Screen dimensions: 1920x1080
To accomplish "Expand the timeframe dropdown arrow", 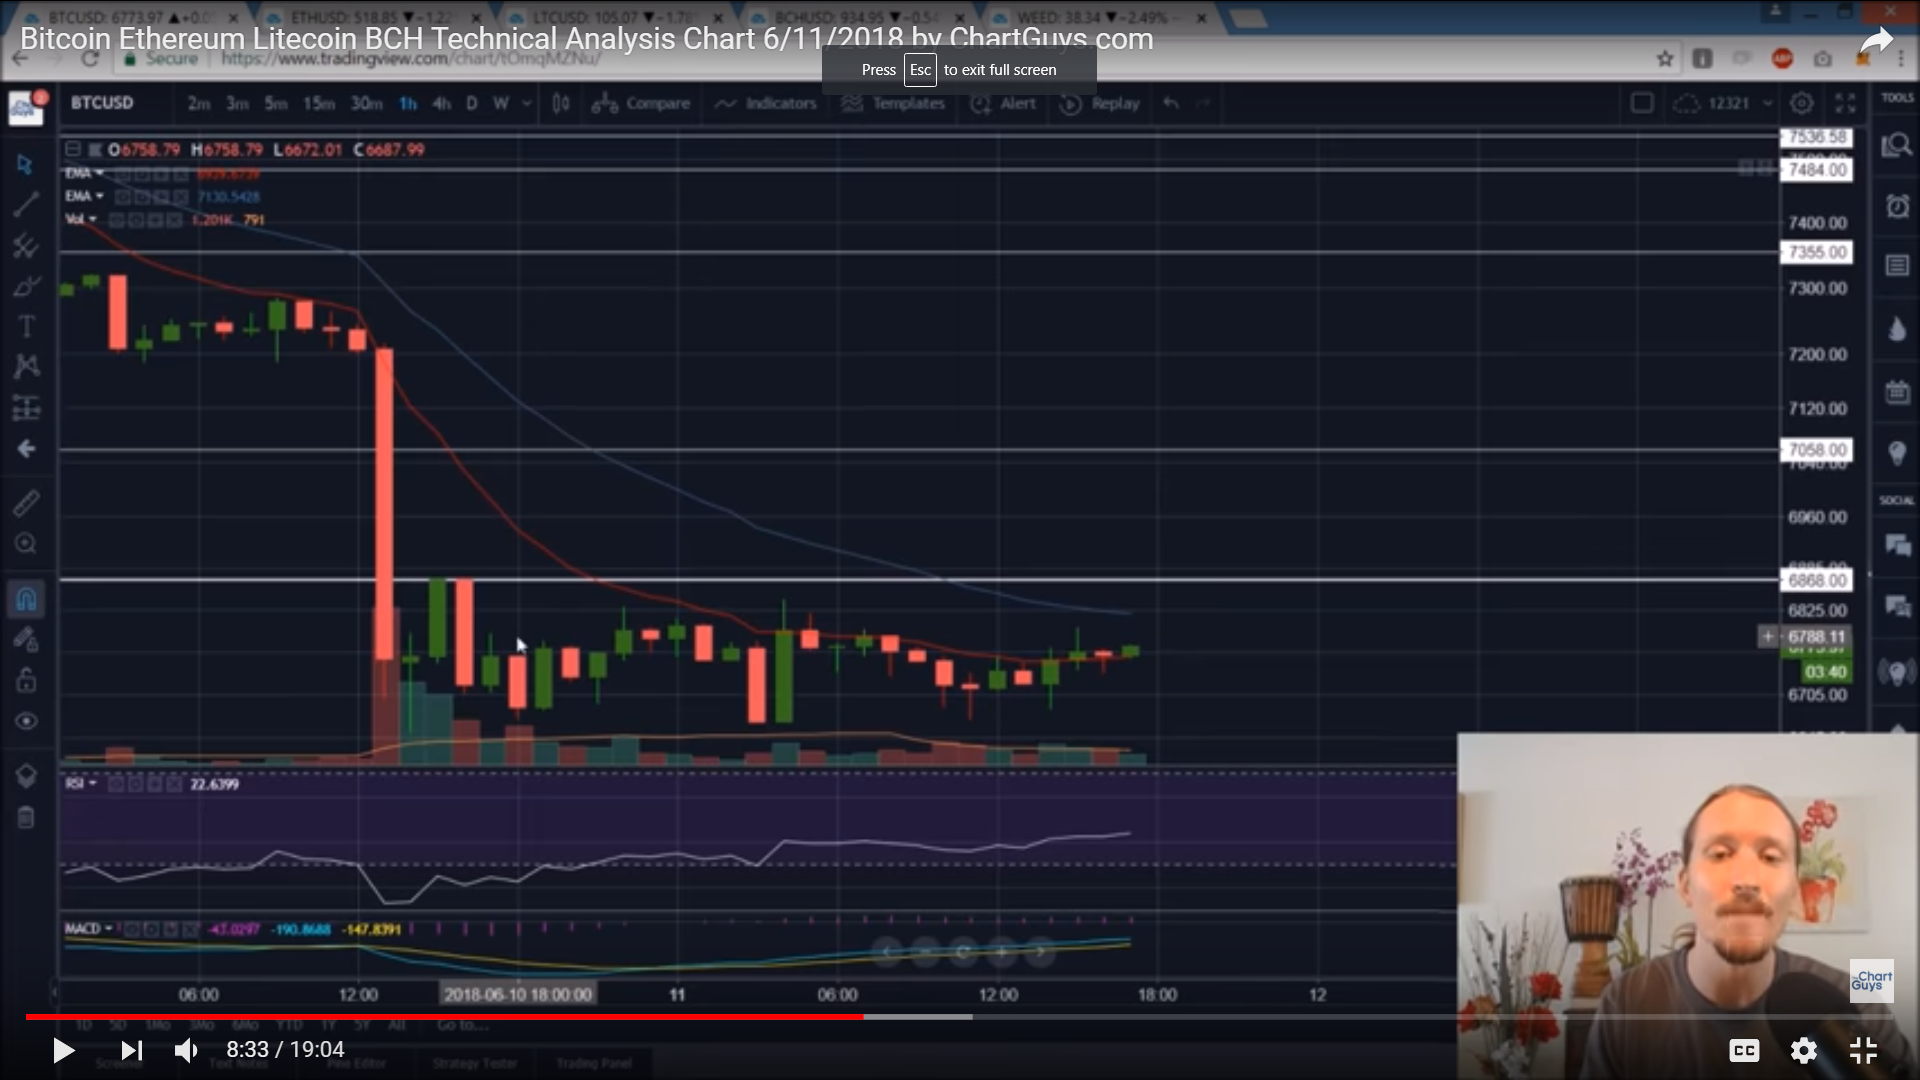I will pyautogui.click(x=527, y=103).
